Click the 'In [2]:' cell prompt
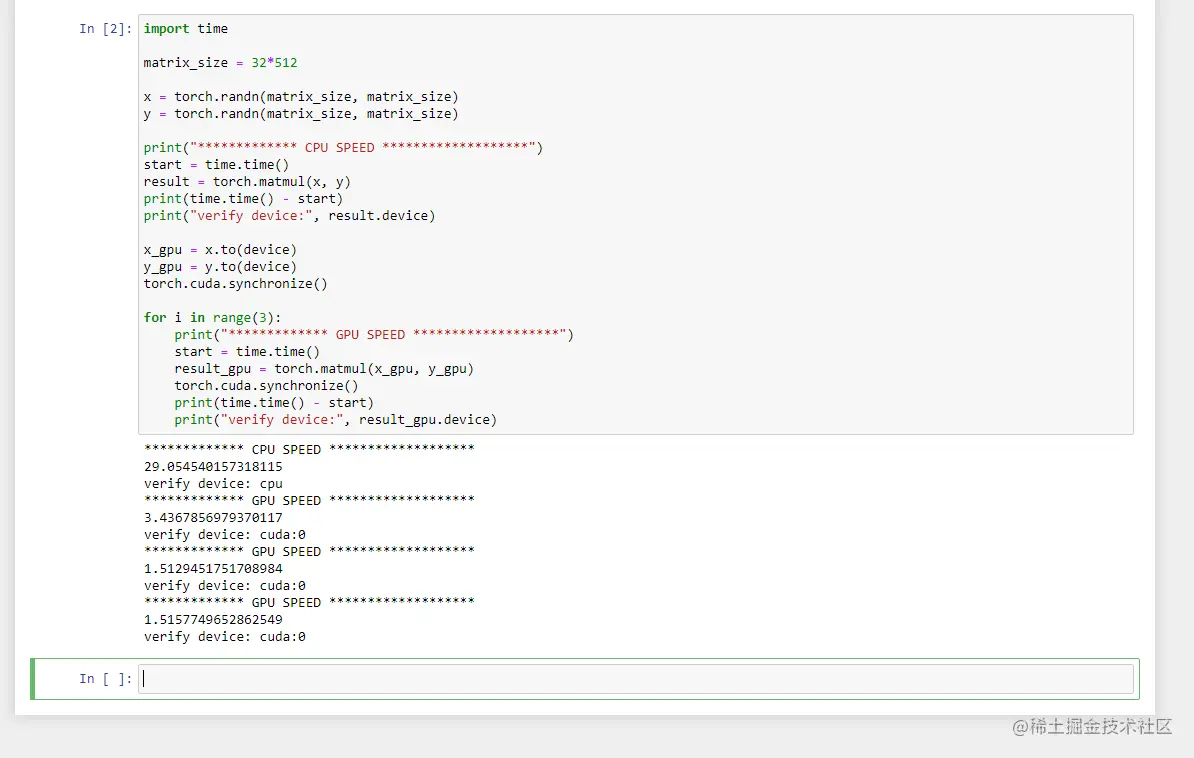1194x758 pixels. click(105, 29)
